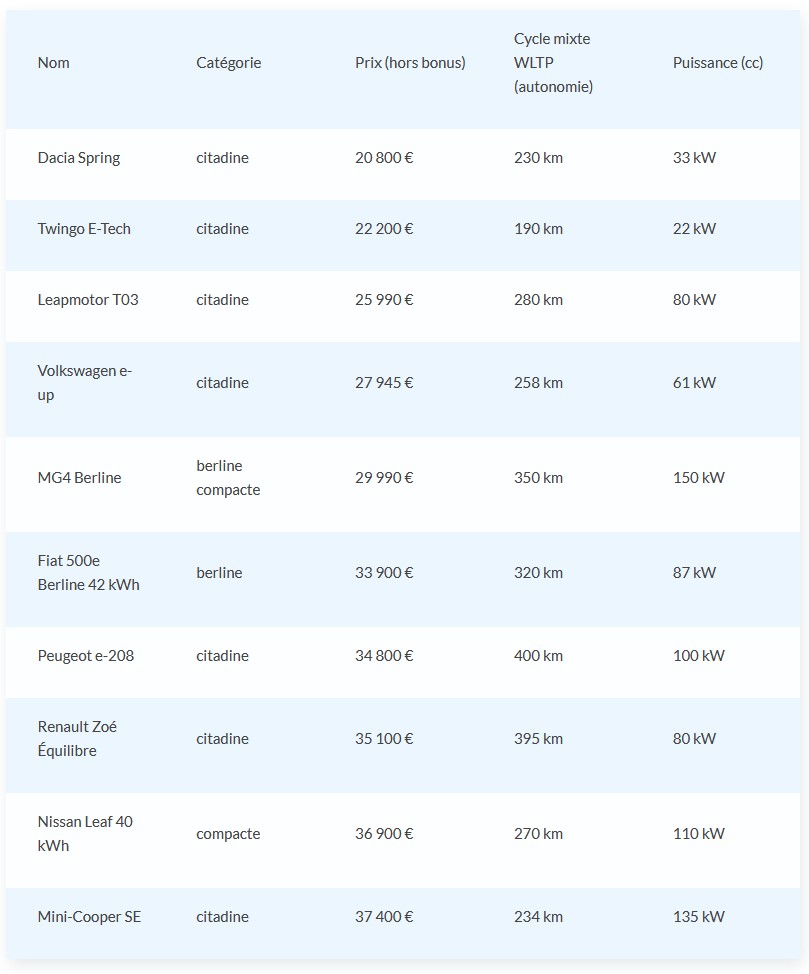Click the Mini-Cooper SE name cell
The image size is (809, 974).
point(89,917)
